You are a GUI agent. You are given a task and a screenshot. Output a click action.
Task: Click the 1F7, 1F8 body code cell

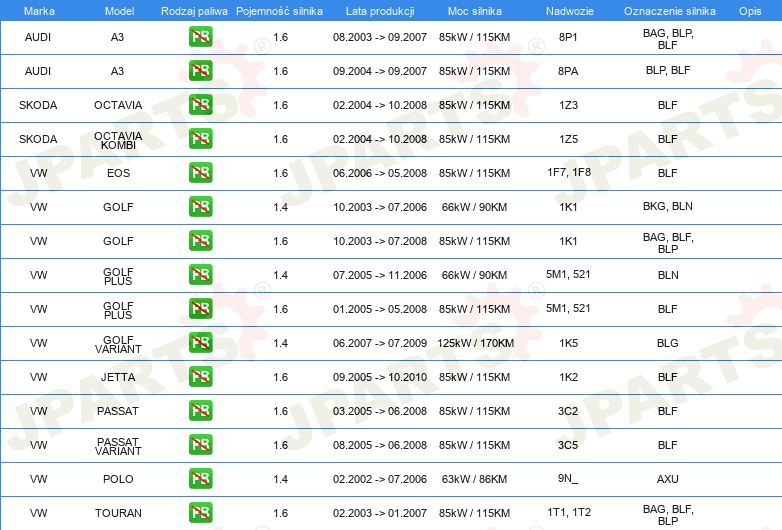pos(569,172)
